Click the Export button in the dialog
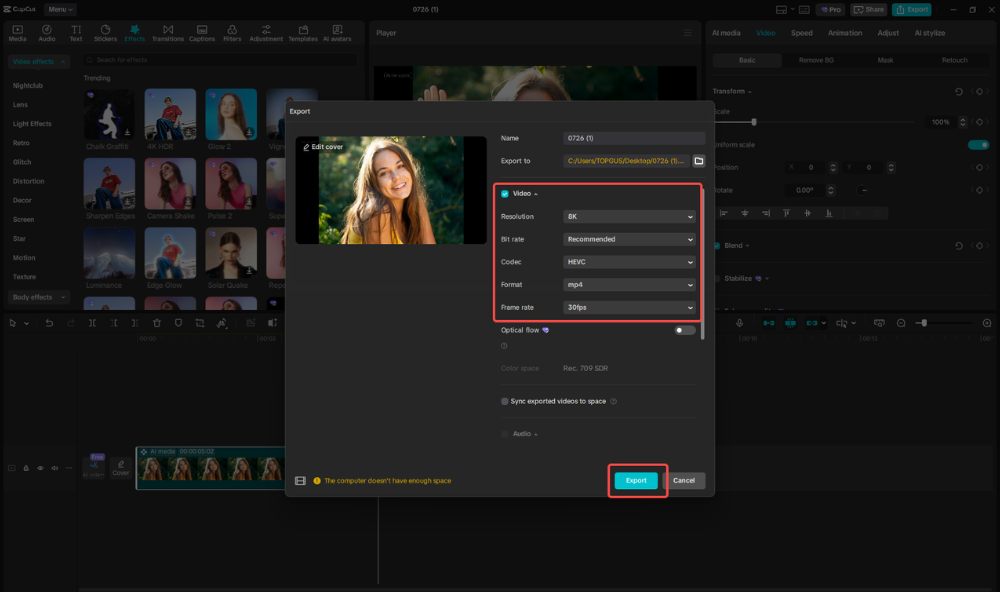Viewport: 1000px width, 592px height. click(x=636, y=480)
